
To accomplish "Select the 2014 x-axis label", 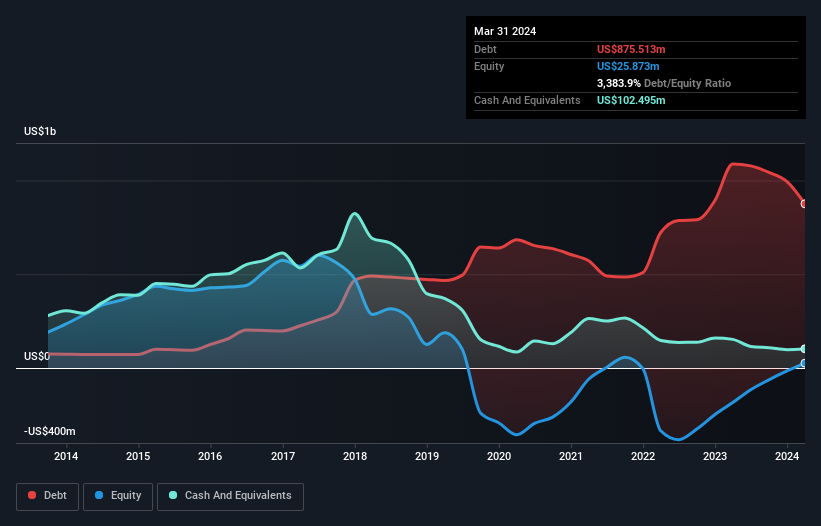I will tap(66, 456).
